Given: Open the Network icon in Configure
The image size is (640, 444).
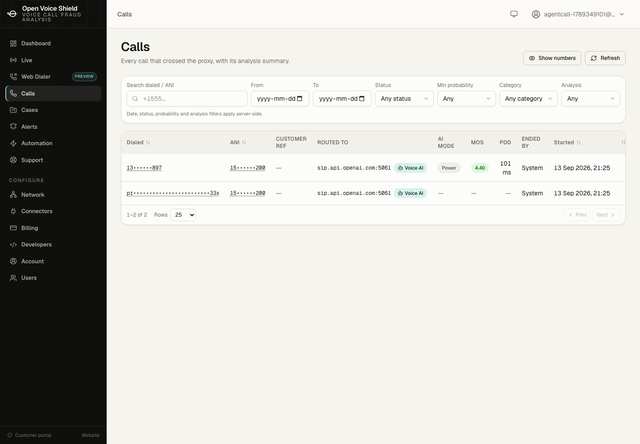Looking at the screenshot, I should pyautogui.click(x=13, y=195).
